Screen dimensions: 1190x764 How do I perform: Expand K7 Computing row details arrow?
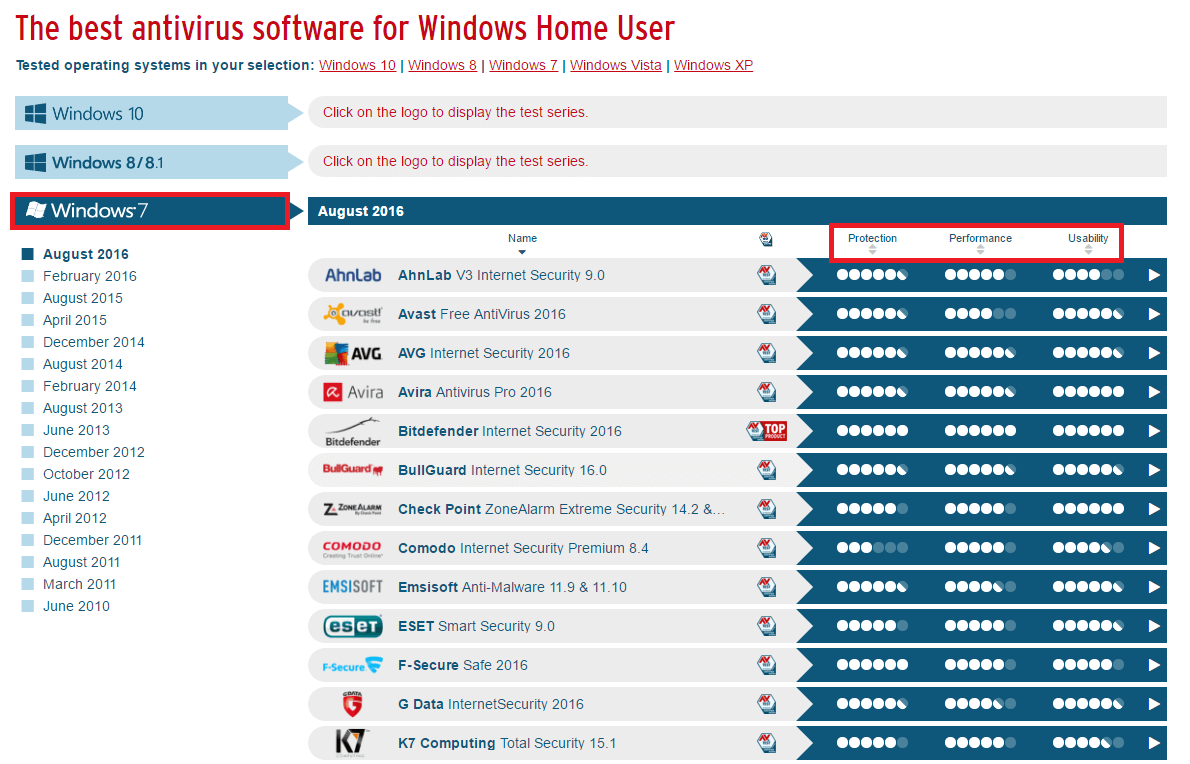click(1154, 743)
